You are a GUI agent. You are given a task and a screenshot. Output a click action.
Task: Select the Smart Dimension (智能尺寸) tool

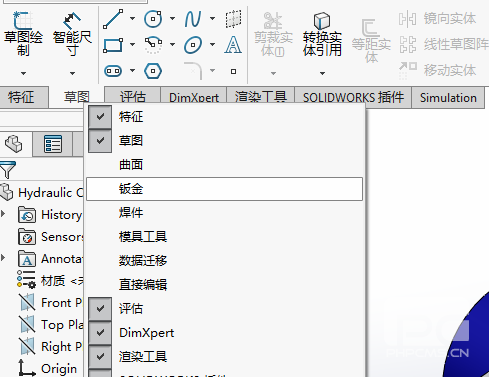click(x=72, y=21)
